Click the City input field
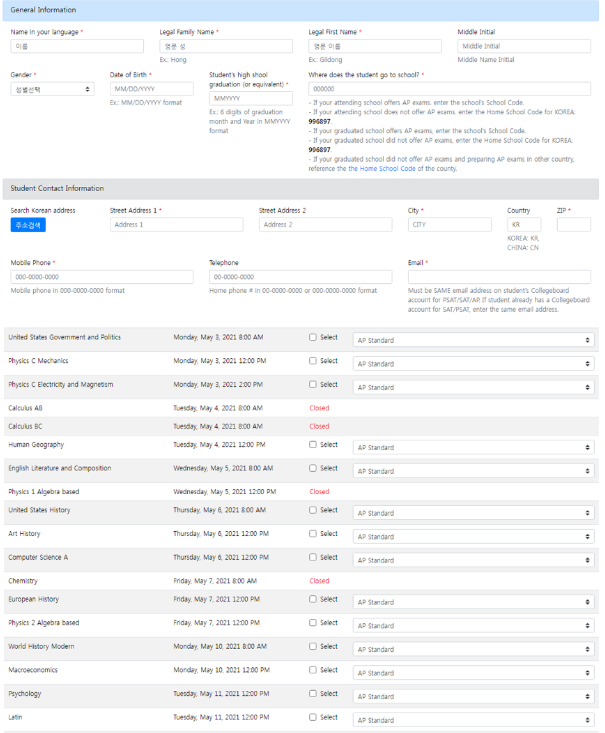This screenshot has height=733, width=605. (449, 225)
